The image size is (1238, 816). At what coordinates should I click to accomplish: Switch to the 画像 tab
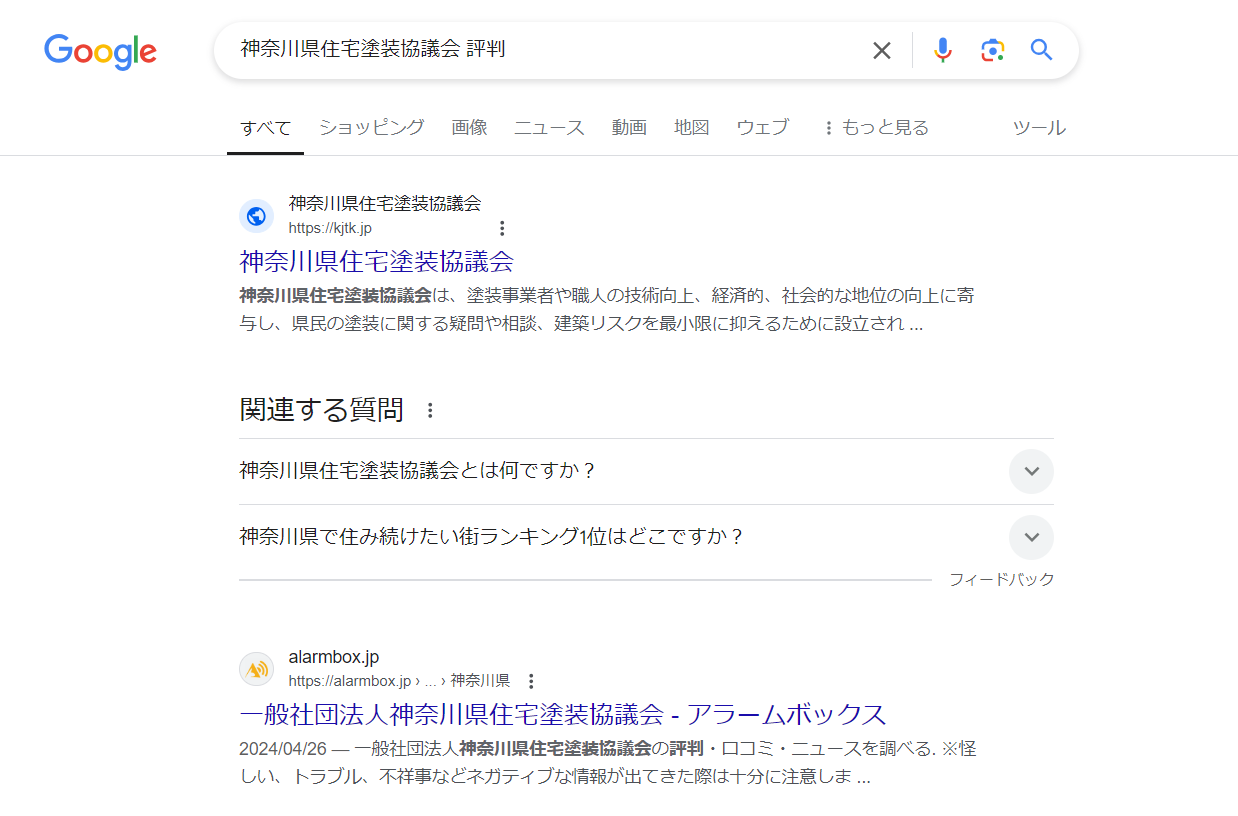pos(469,128)
